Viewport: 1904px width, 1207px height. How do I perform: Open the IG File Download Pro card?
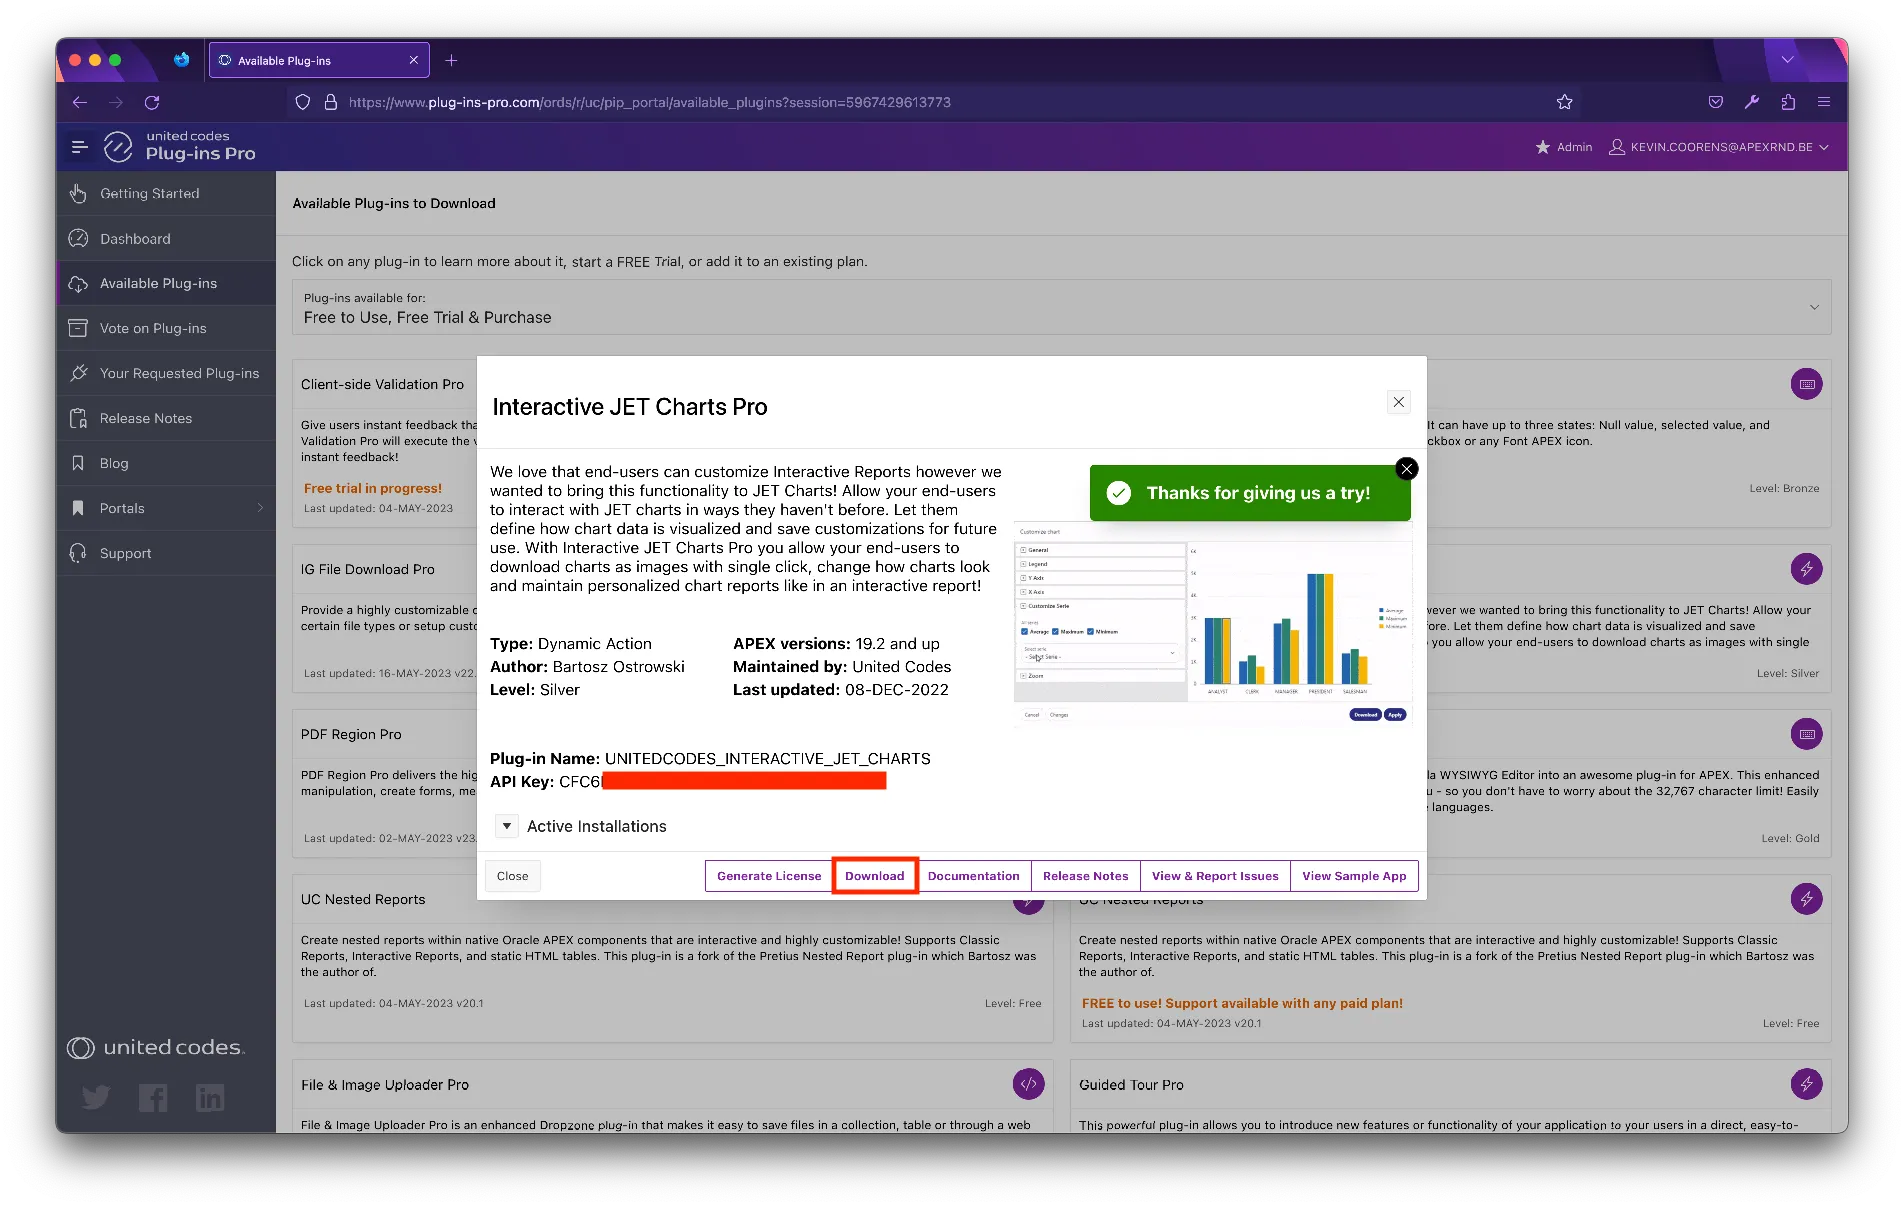point(368,569)
